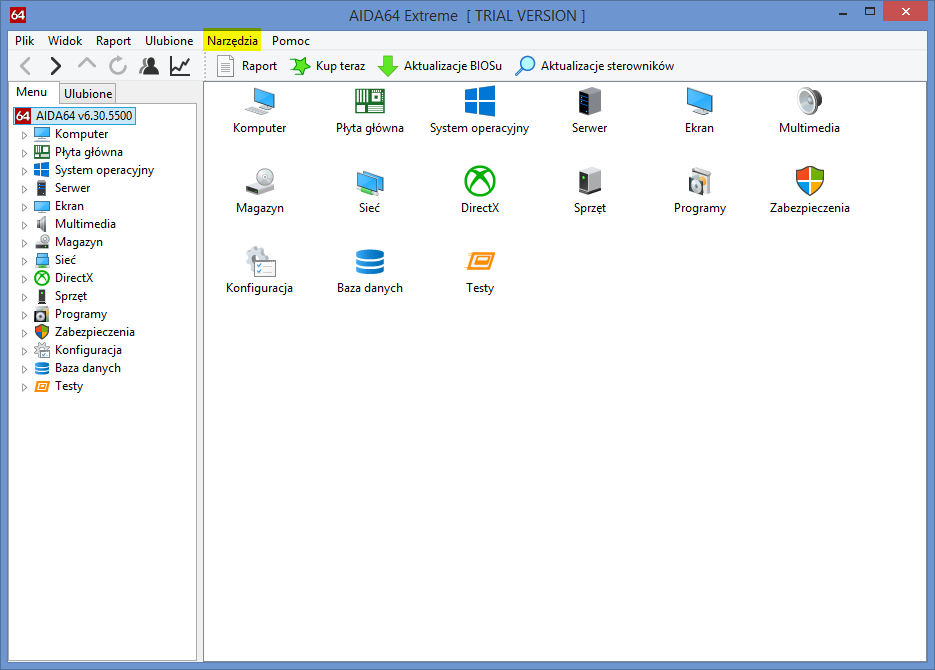
Task: Refresh the view with the circular arrow
Action: pyautogui.click(x=117, y=66)
